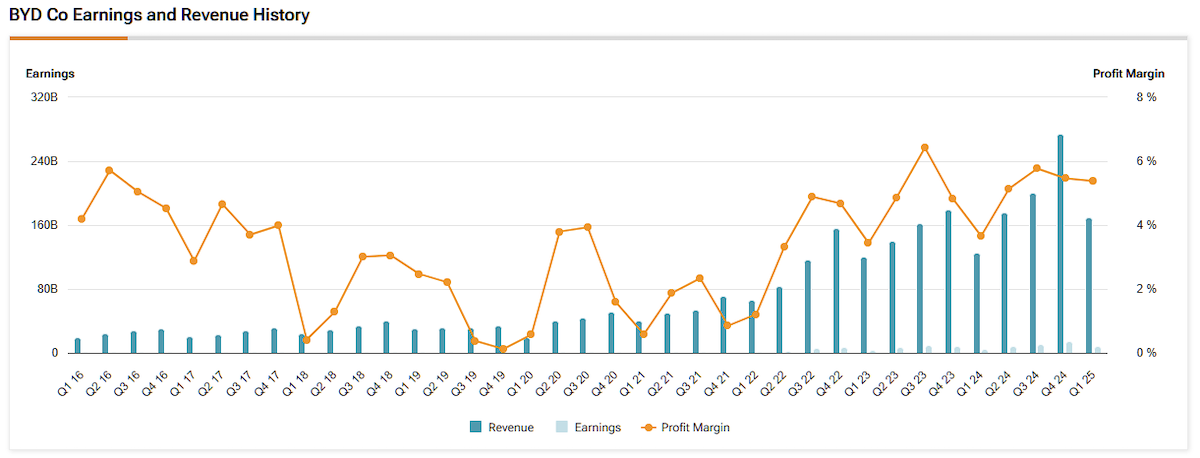Toggle the Revenue series in the legend
Viewport: 1200px width, 458px height.
point(502,427)
